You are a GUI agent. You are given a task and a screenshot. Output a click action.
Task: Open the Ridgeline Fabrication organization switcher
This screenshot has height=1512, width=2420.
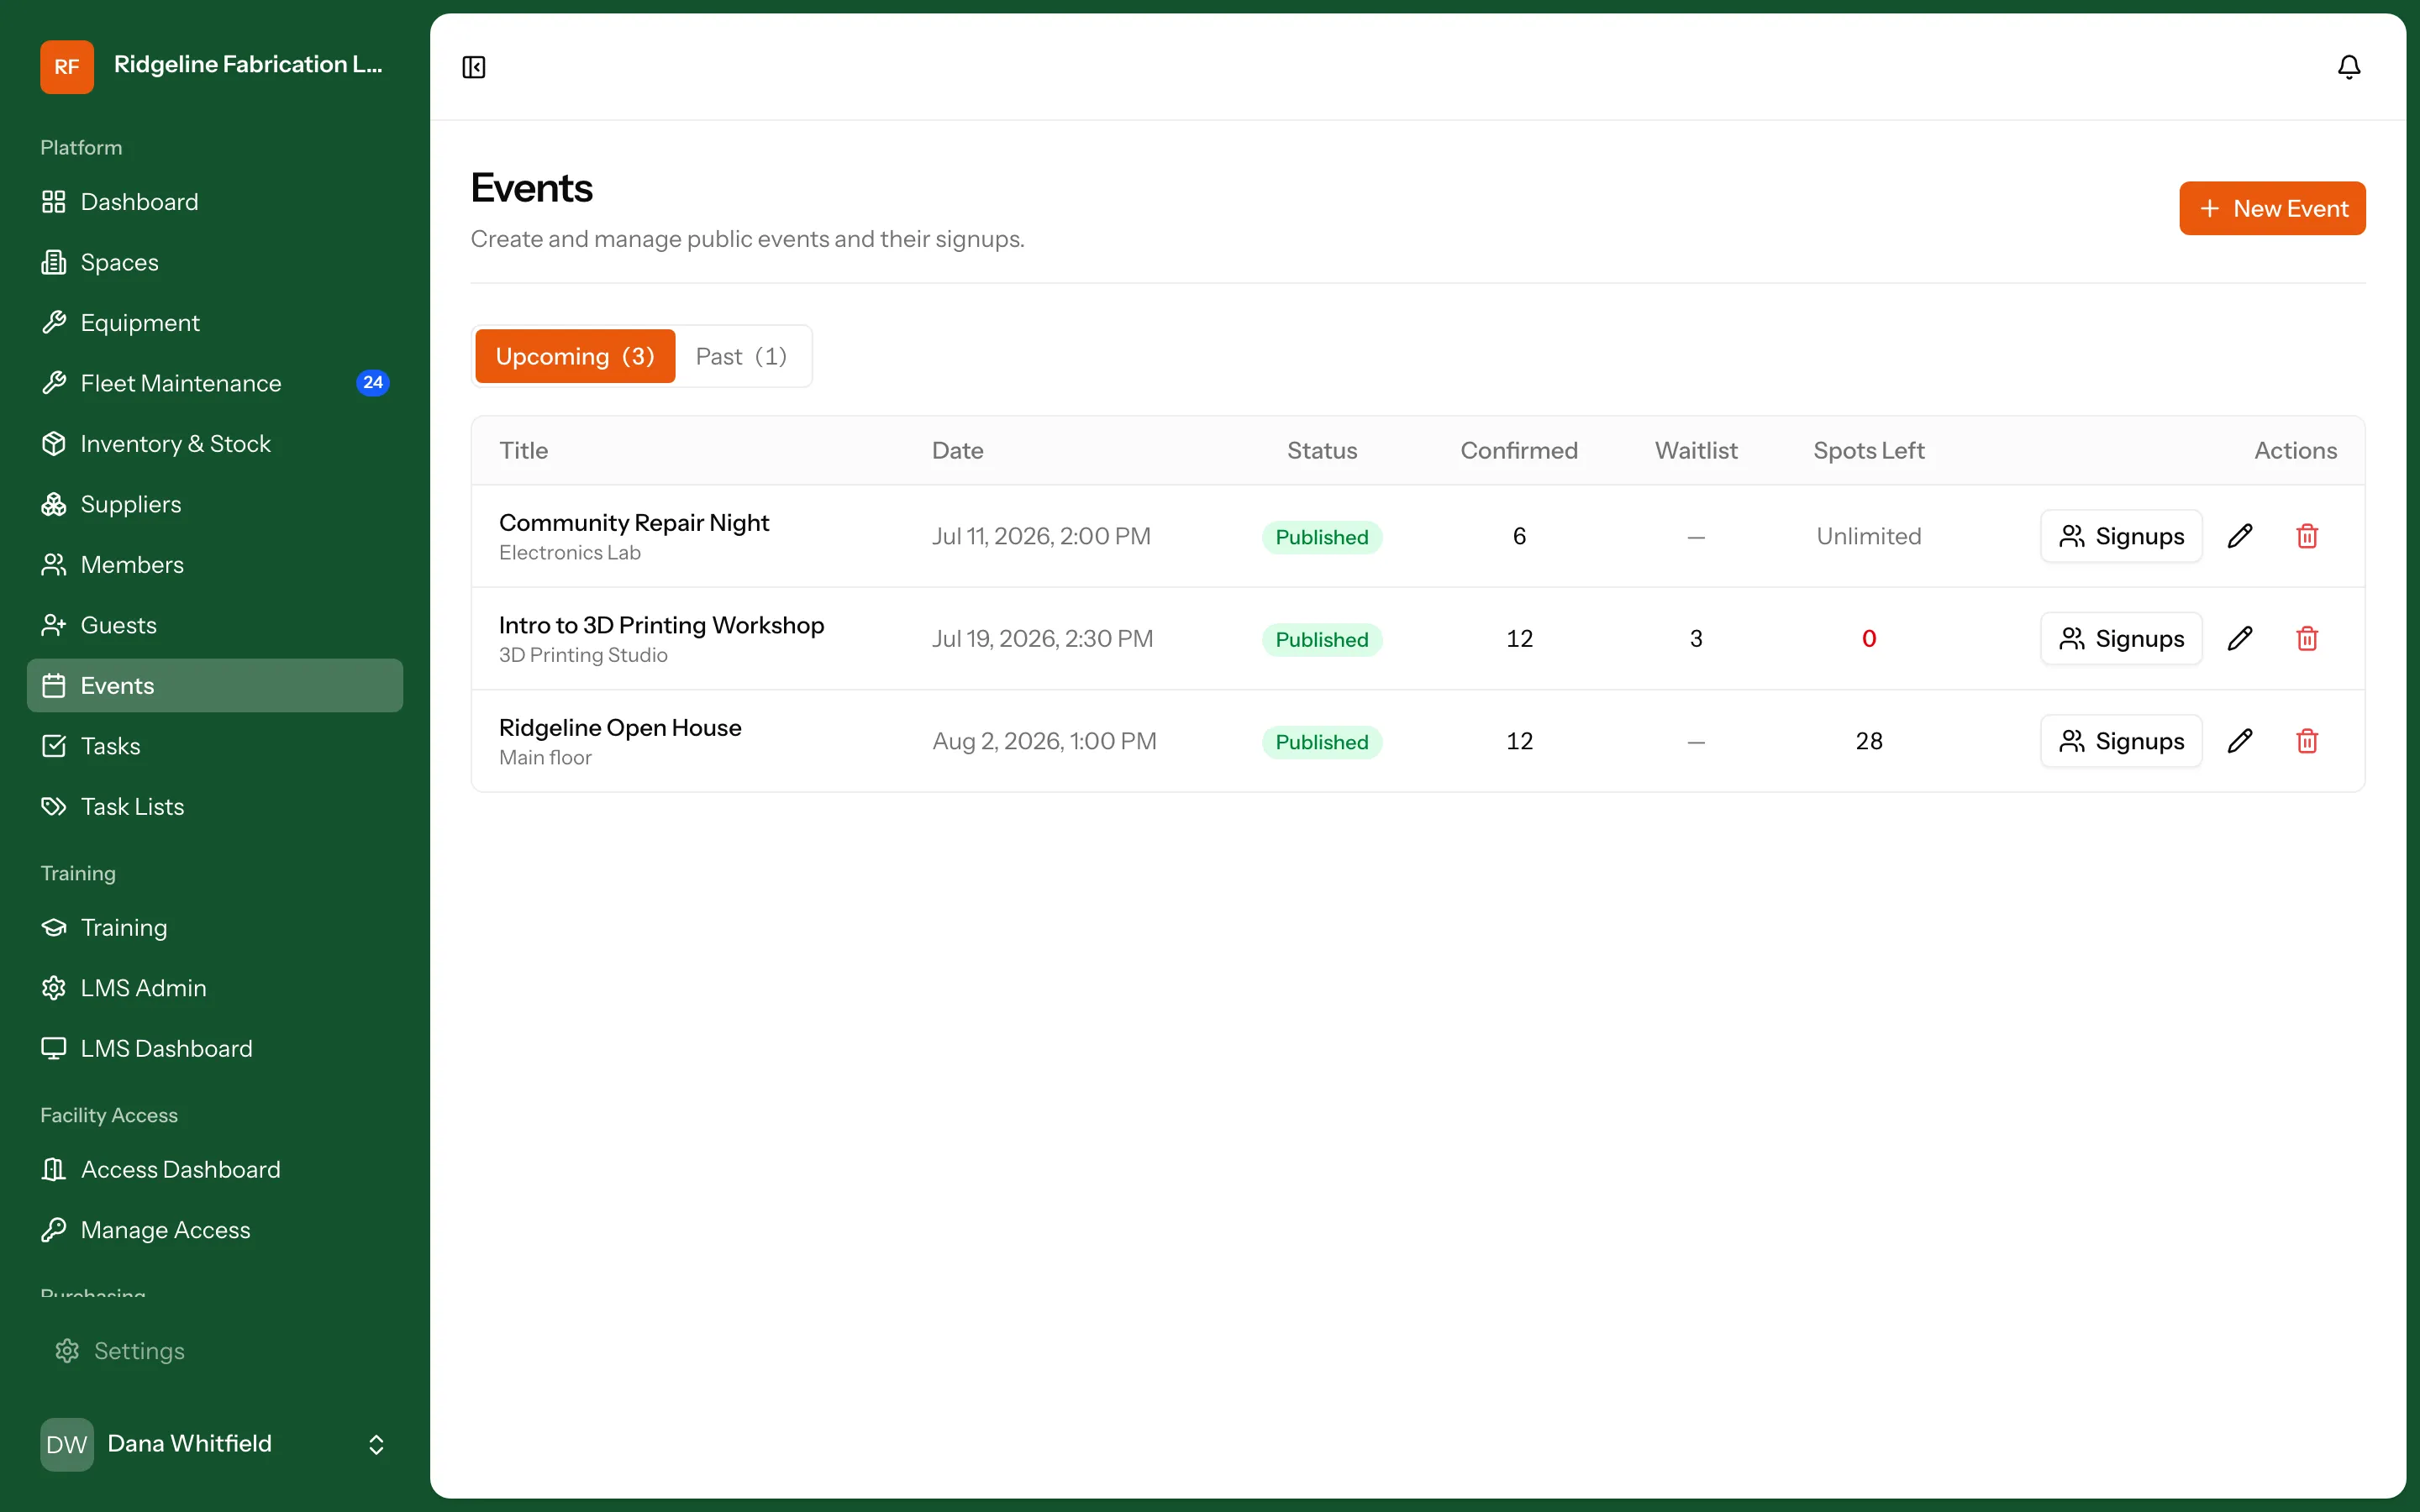point(215,66)
